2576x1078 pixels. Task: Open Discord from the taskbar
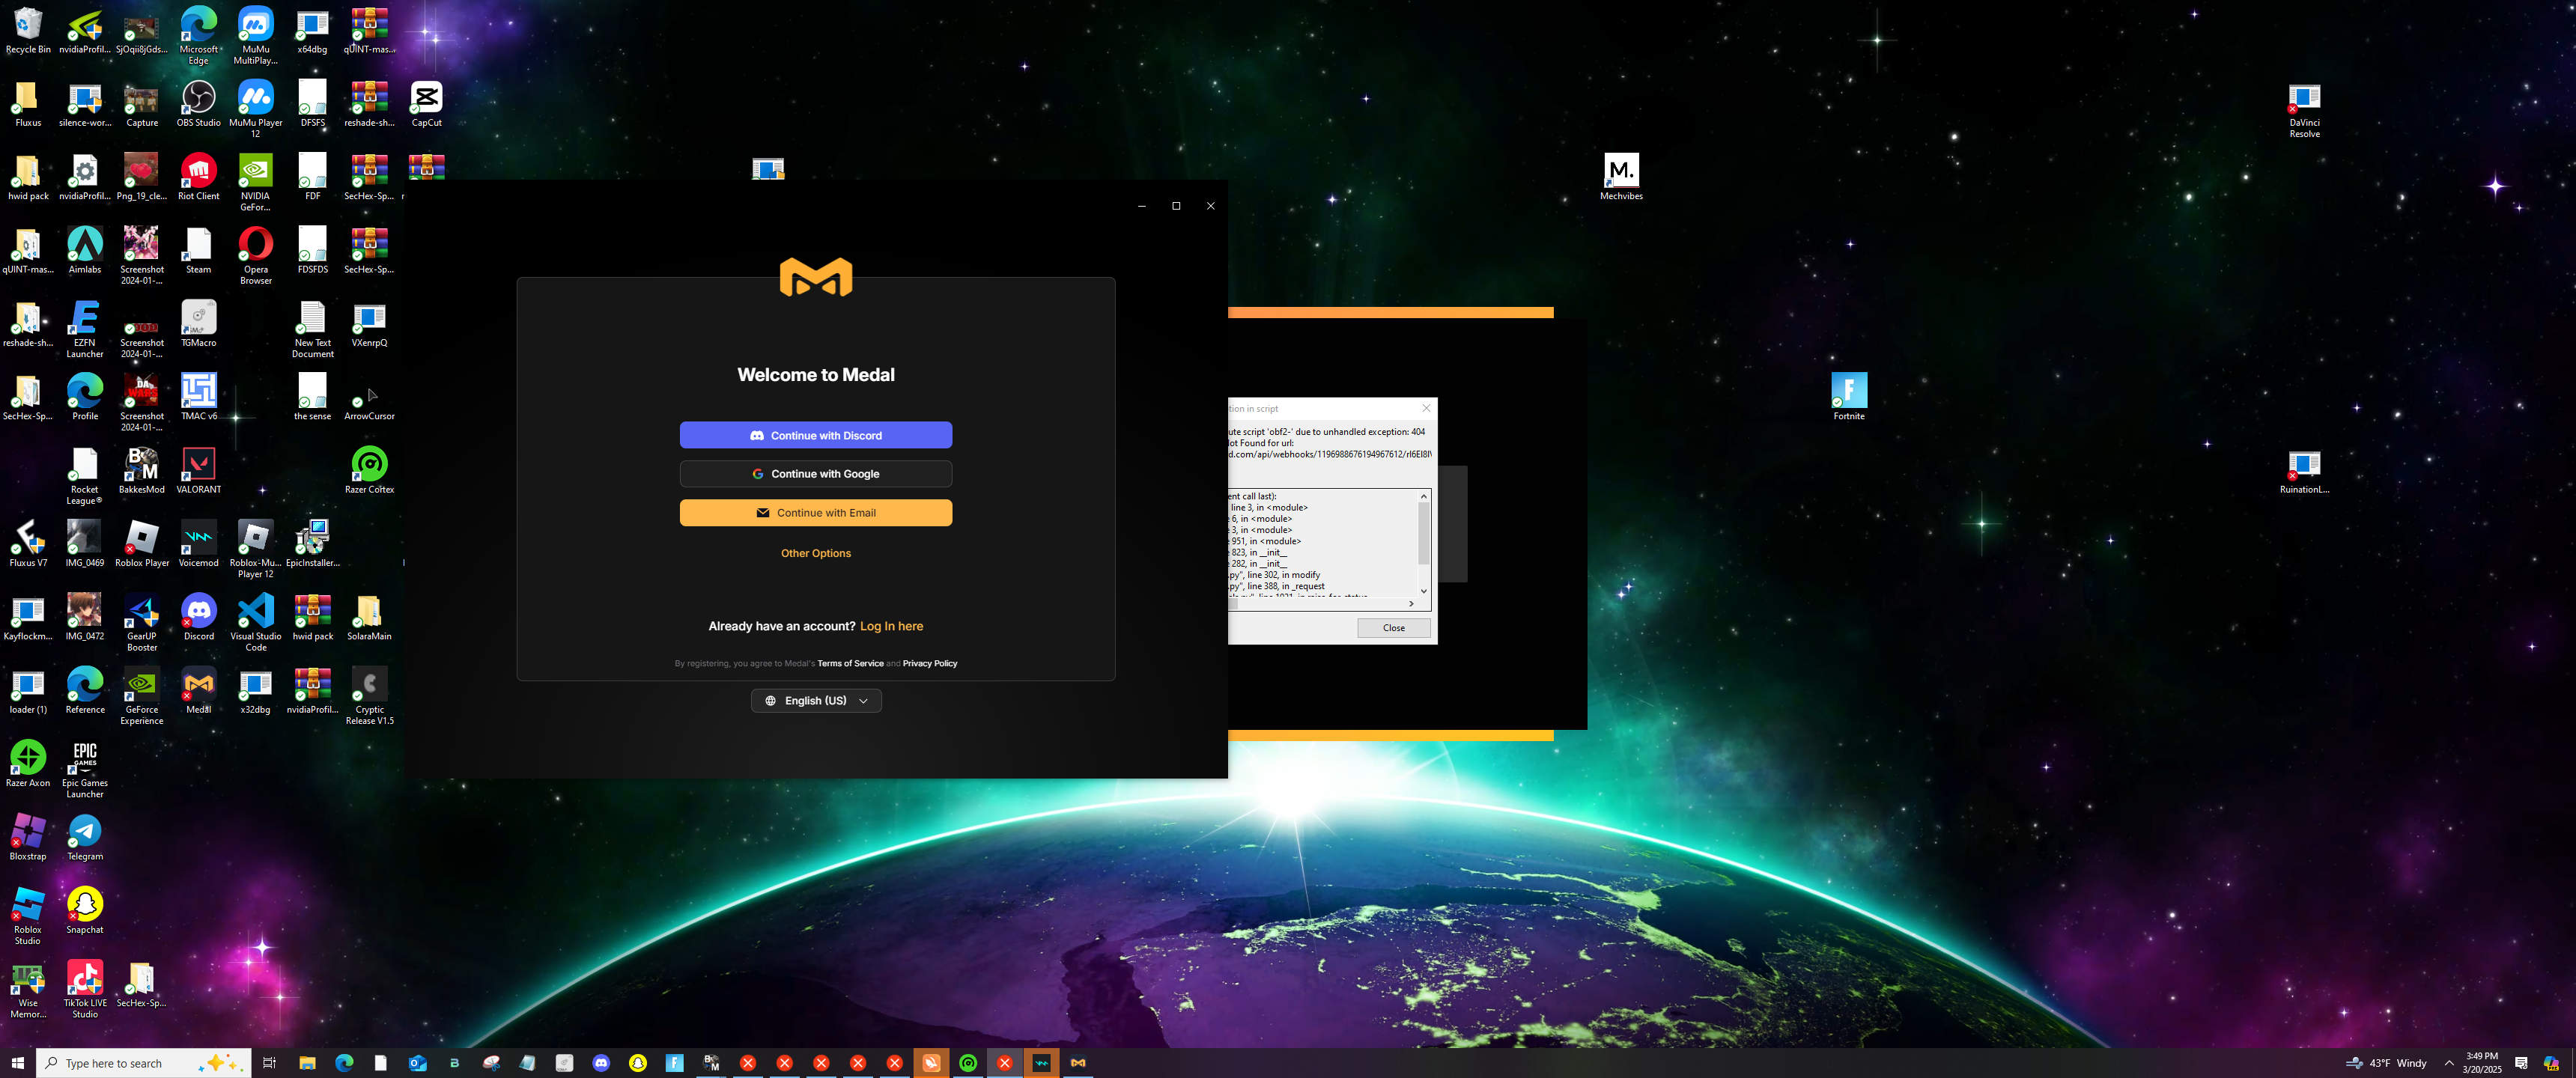coord(601,1063)
